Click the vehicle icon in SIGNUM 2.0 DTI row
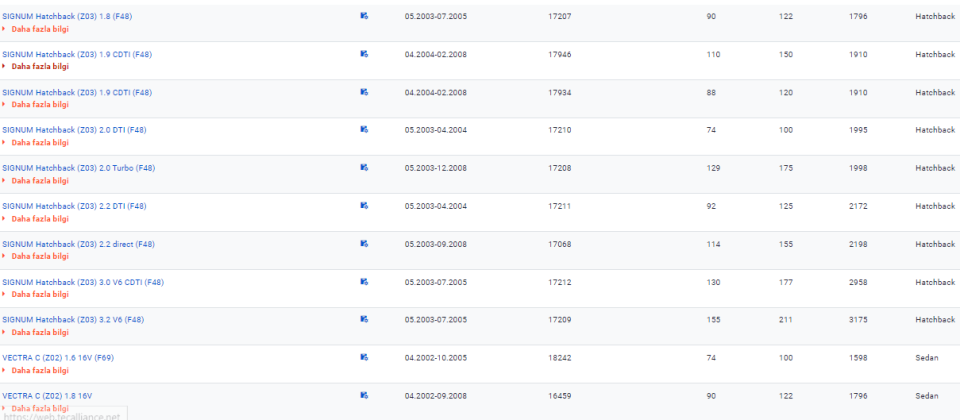This screenshot has width=960, height=420. pos(364,129)
